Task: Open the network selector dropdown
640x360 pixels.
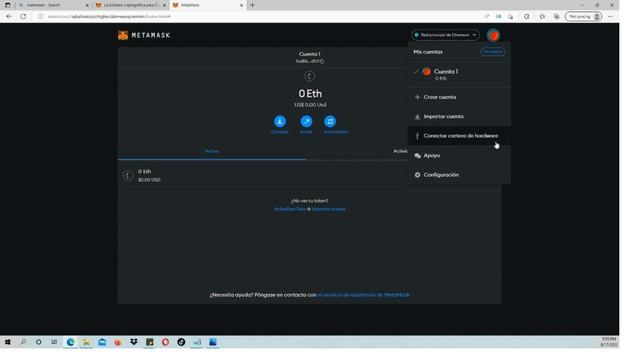Action: [445, 35]
